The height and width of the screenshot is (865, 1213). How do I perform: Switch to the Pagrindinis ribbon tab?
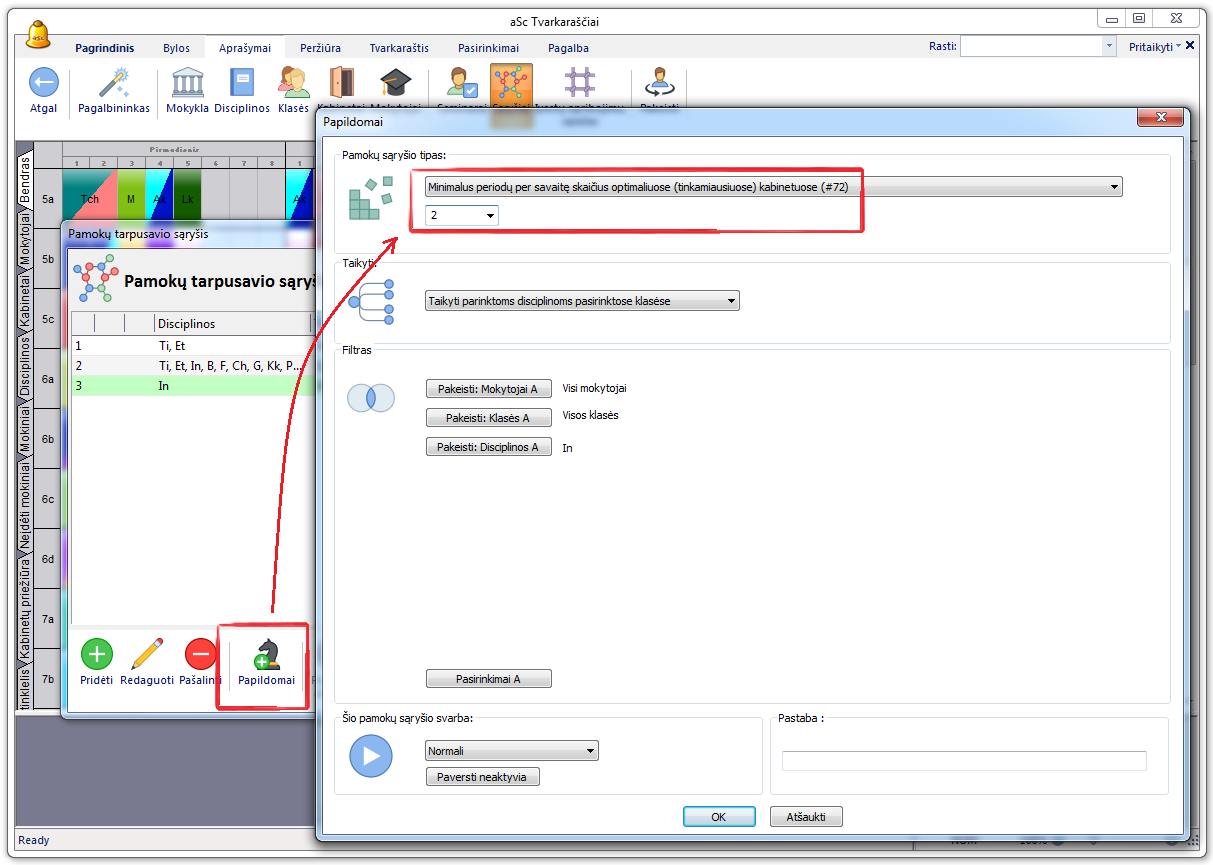[104, 48]
